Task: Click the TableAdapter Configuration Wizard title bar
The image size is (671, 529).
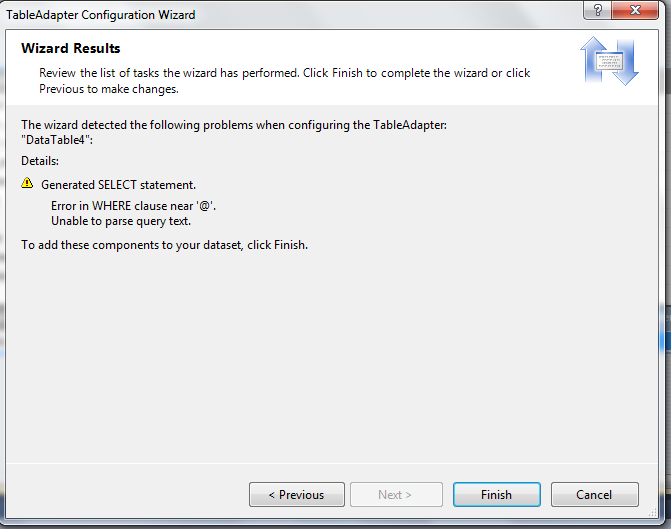Action: [x=300, y=15]
